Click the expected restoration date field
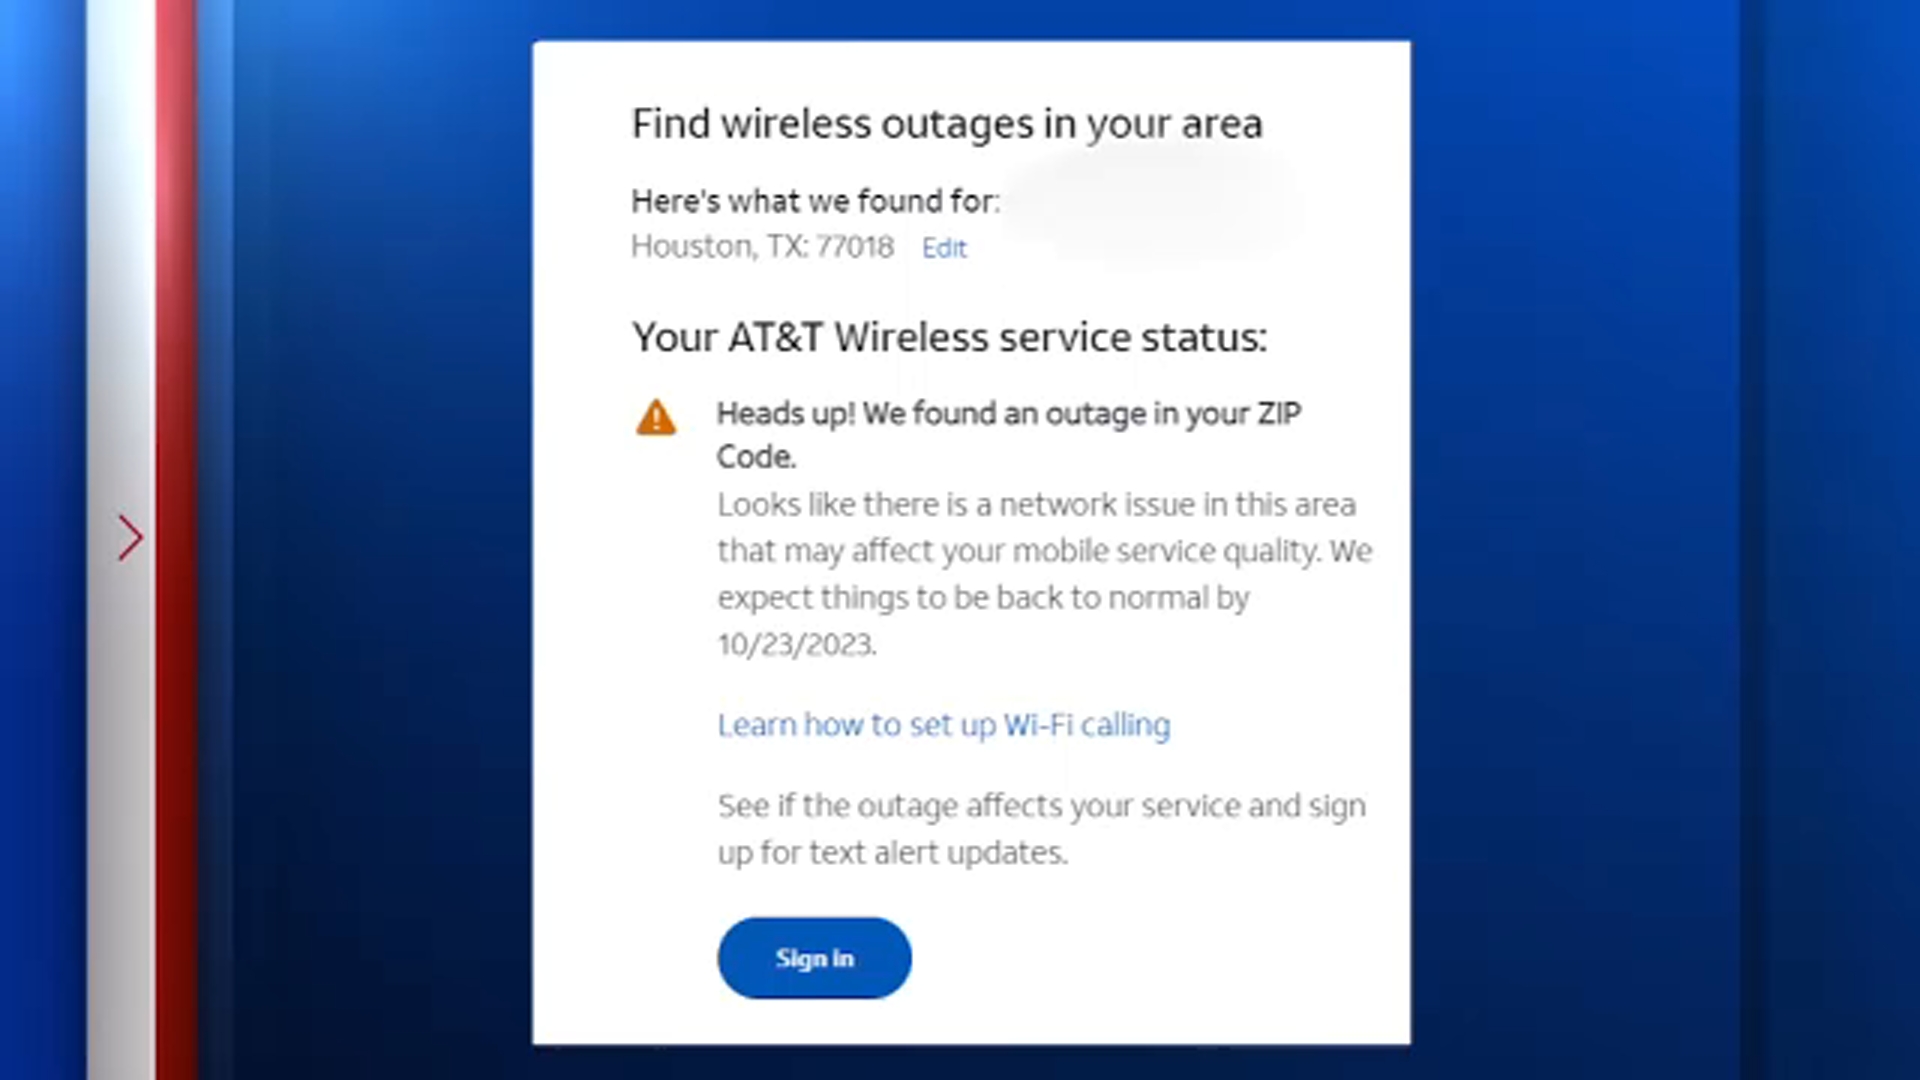The height and width of the screenshot is (1080, 1920). [791, 644]
